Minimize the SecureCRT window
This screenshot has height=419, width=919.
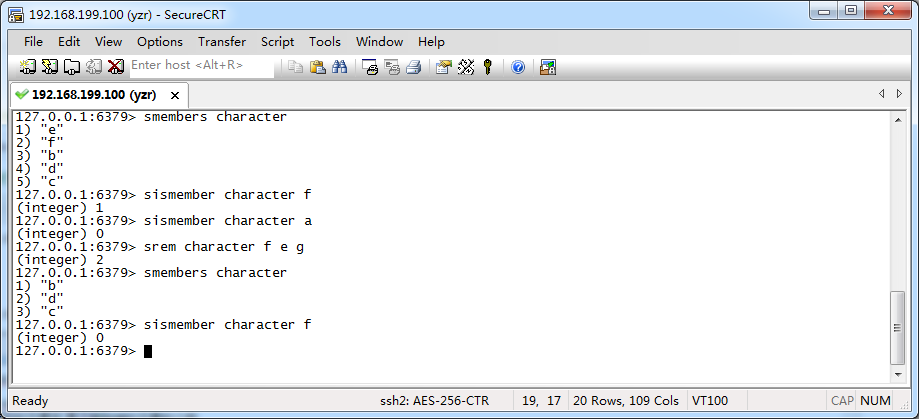[825, 11]
